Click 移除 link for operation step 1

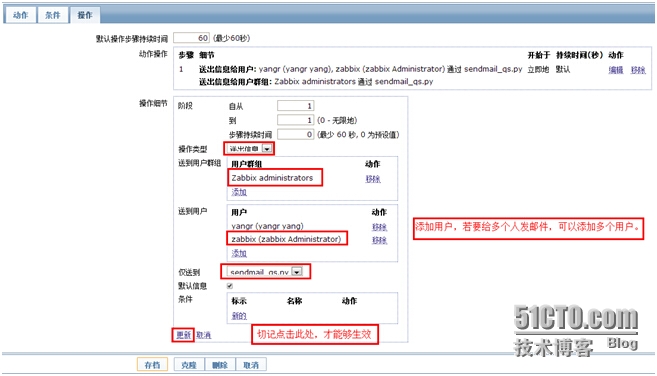tap(638, 70)
